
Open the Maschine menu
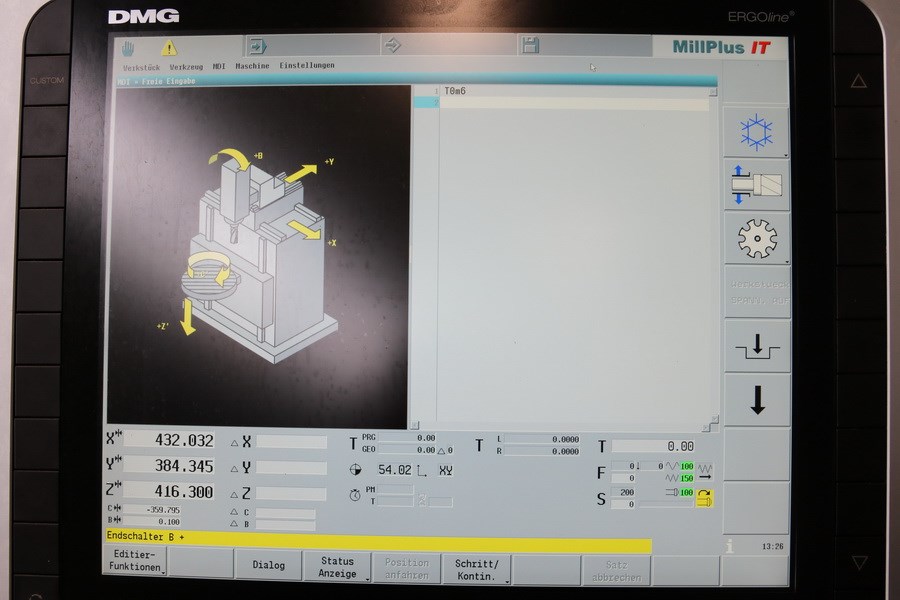(x=252, y=66)
